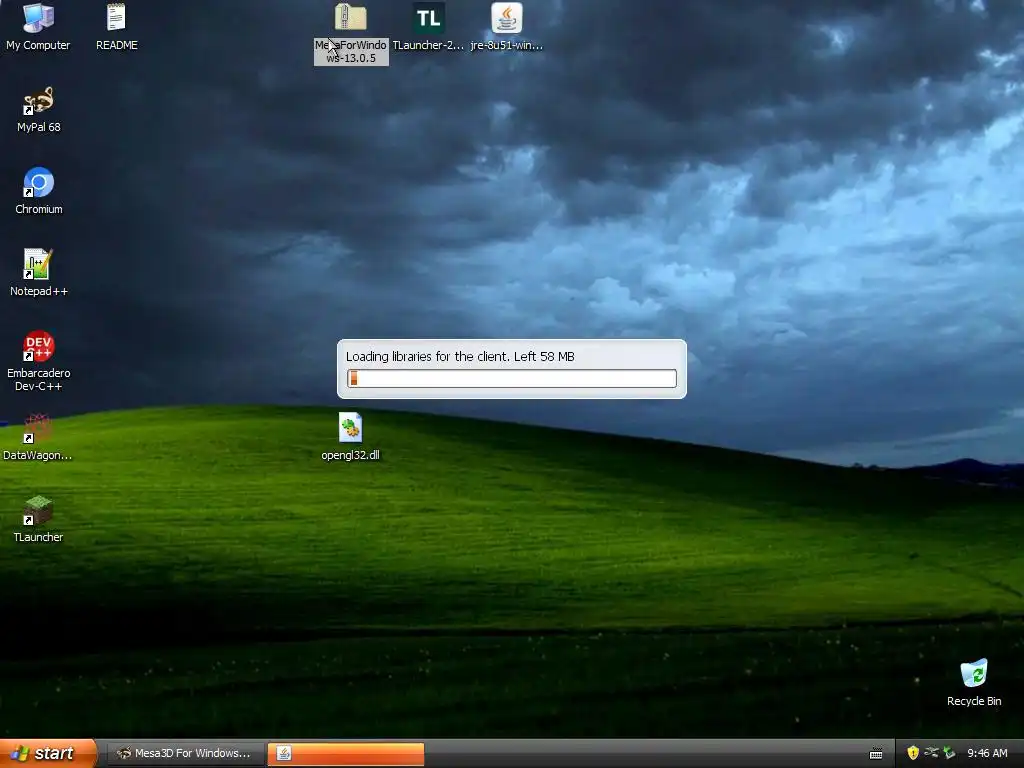Click the active Java taskbar button
Image resolution: width=1024 pixels, height=768 pixels.
coord(345,753)
